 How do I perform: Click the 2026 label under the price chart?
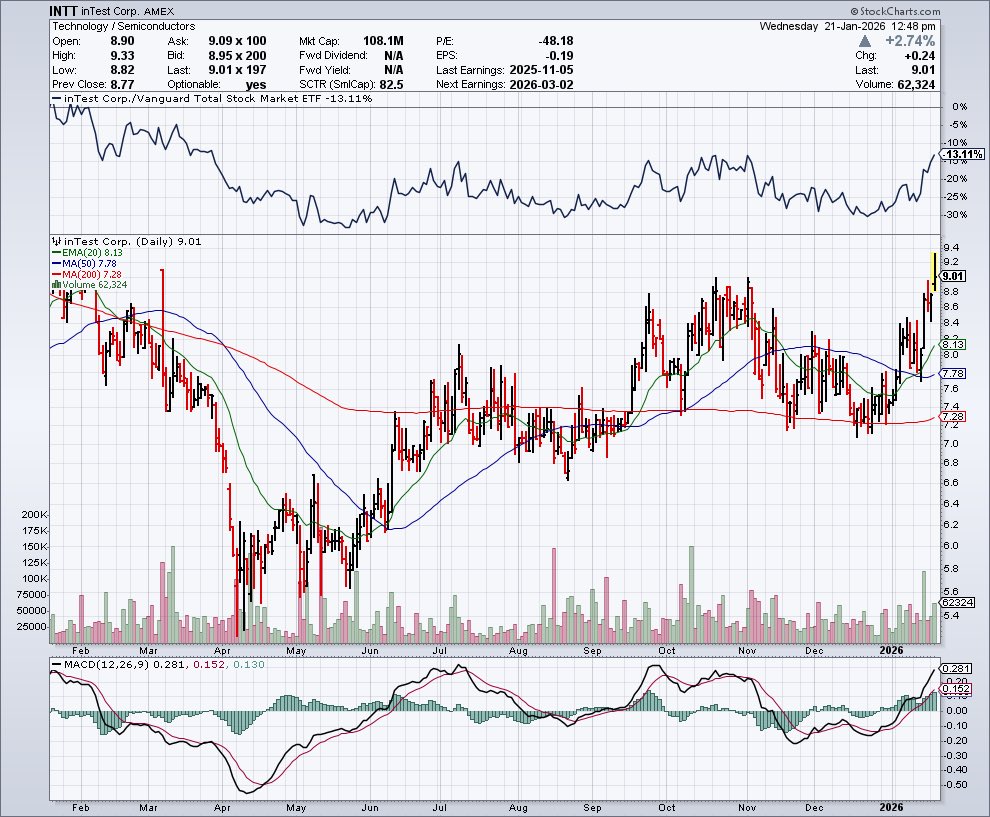[891, 650]
